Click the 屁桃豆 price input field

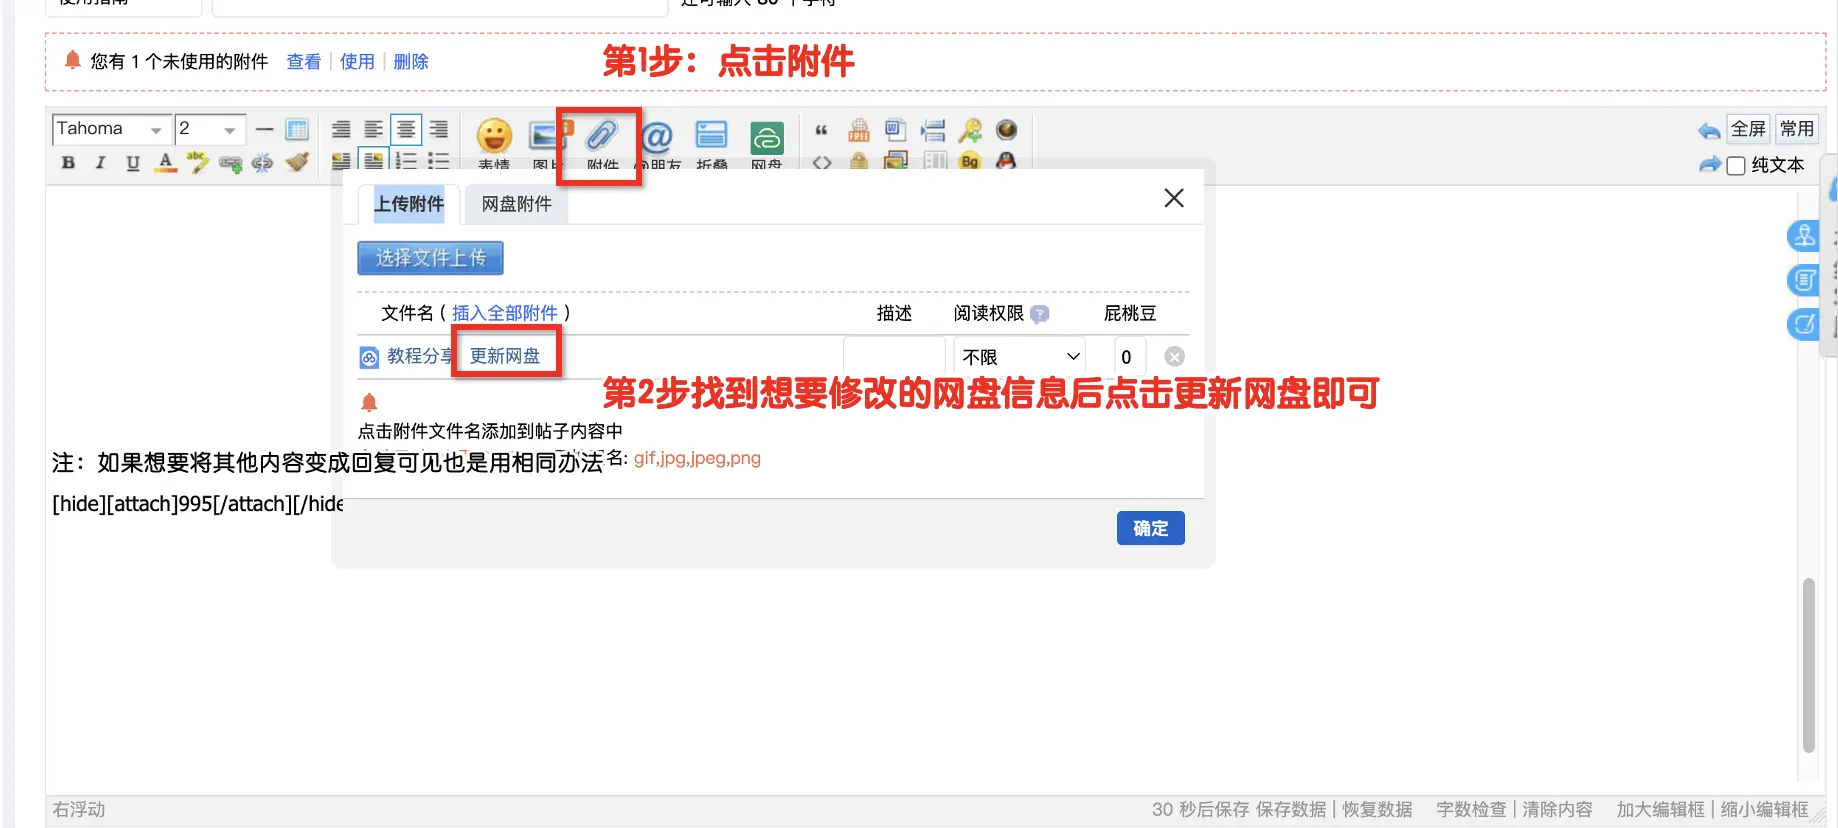pos(1130,357)
